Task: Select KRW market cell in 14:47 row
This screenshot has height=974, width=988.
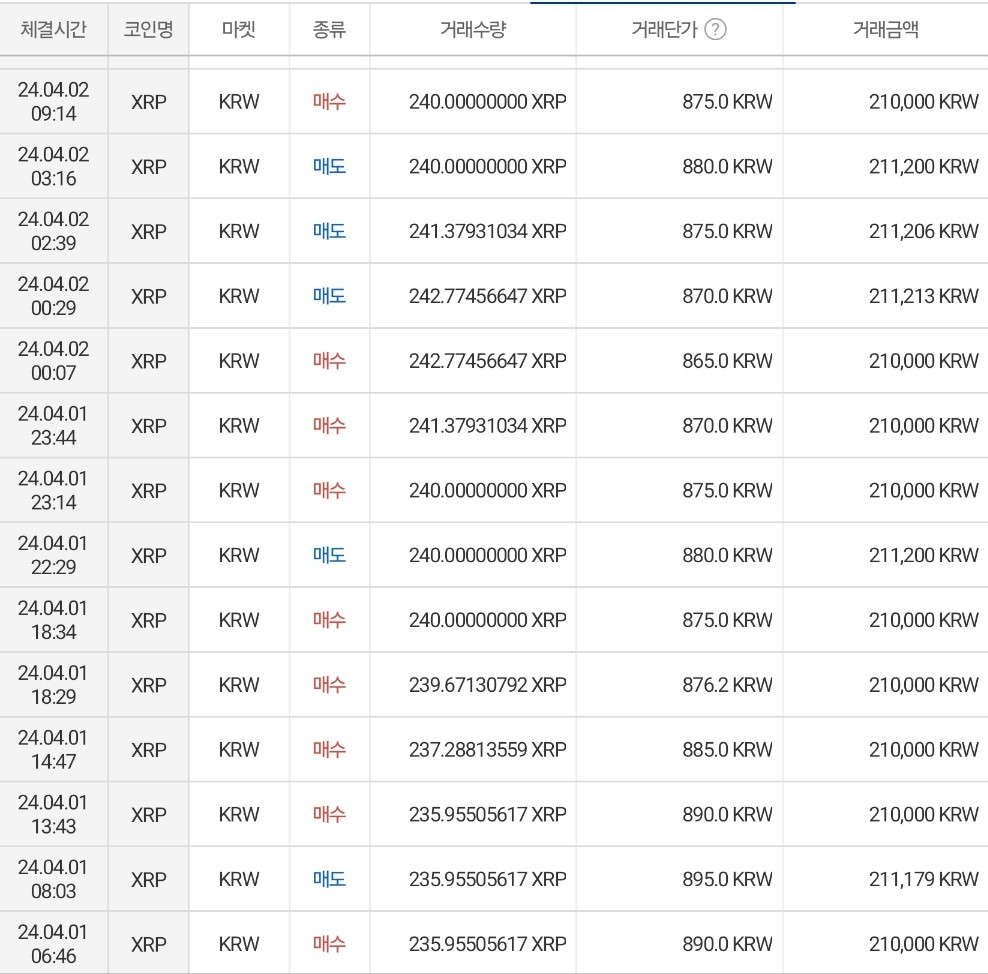Action: (x=239, y=750)
